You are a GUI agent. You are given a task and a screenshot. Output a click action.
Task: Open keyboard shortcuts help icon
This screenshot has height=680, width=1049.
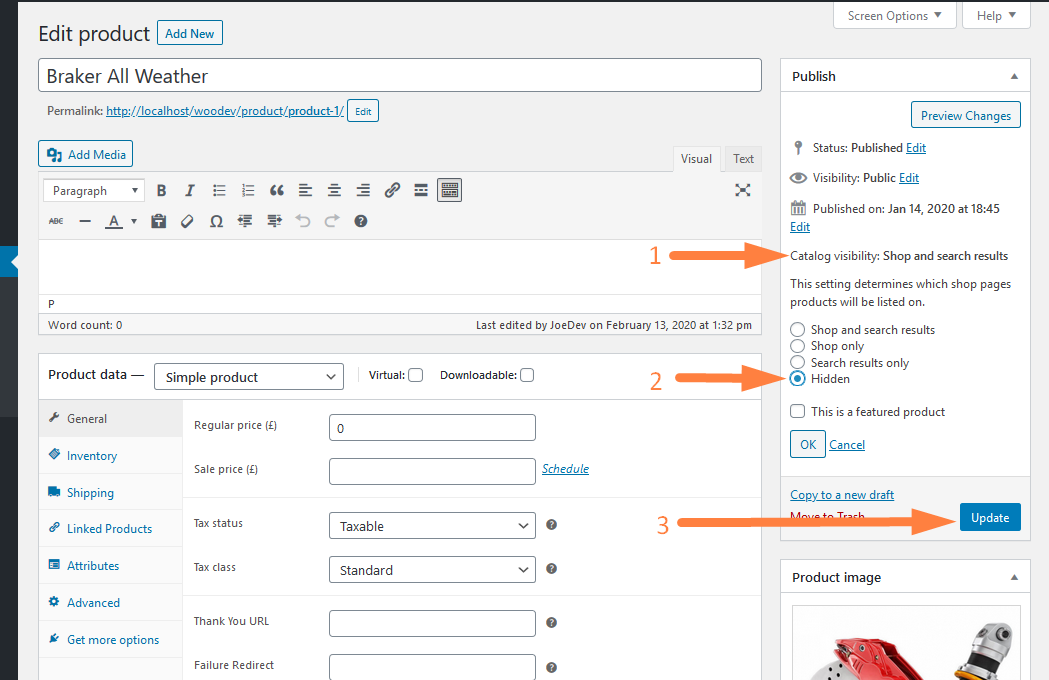(361, 221)
